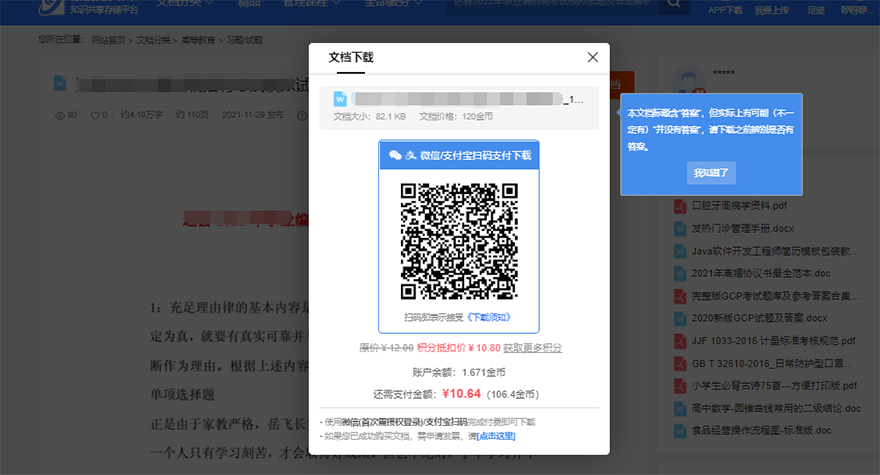Open 小学生必背古诗75首 pdf

774,386
